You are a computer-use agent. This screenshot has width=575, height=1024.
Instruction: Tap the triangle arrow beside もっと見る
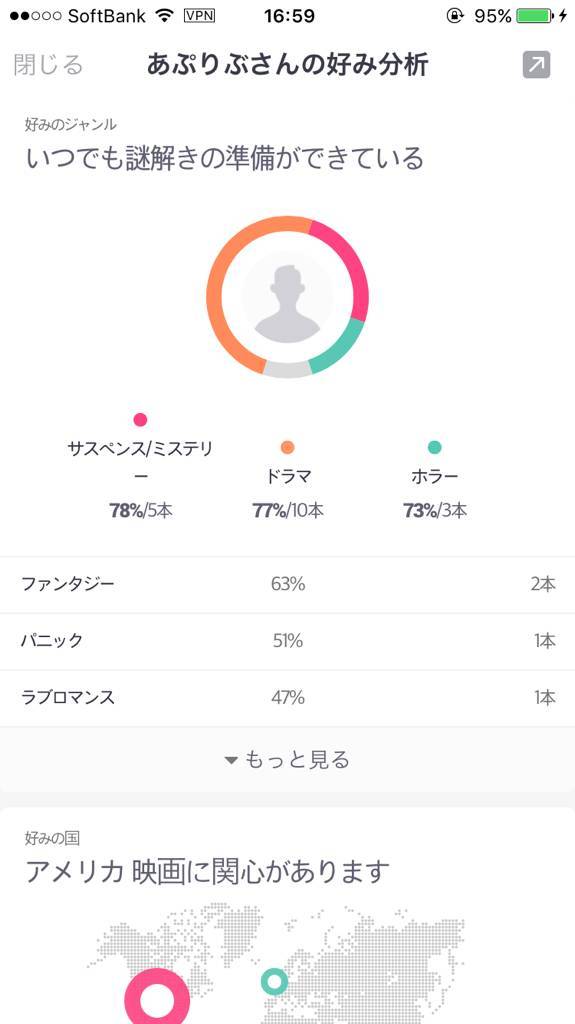click(x=230, y=760)
